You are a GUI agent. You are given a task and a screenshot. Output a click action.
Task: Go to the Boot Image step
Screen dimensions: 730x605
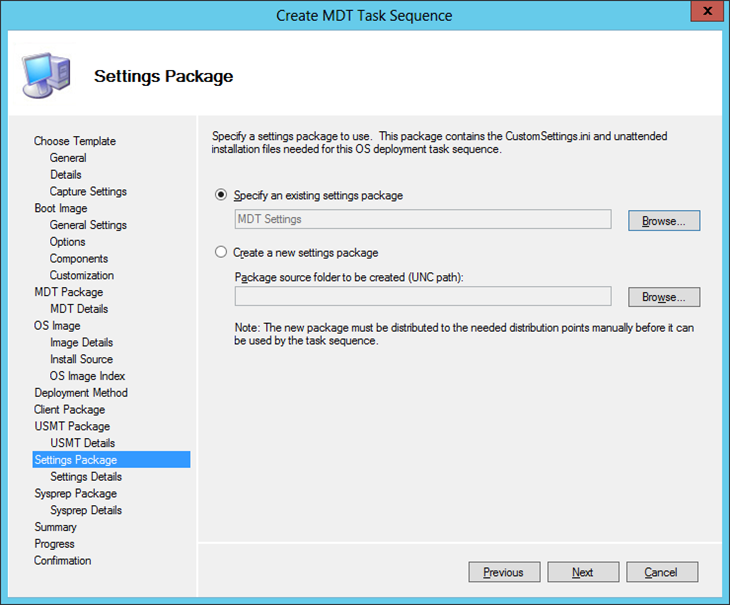(x=61, y=208)
